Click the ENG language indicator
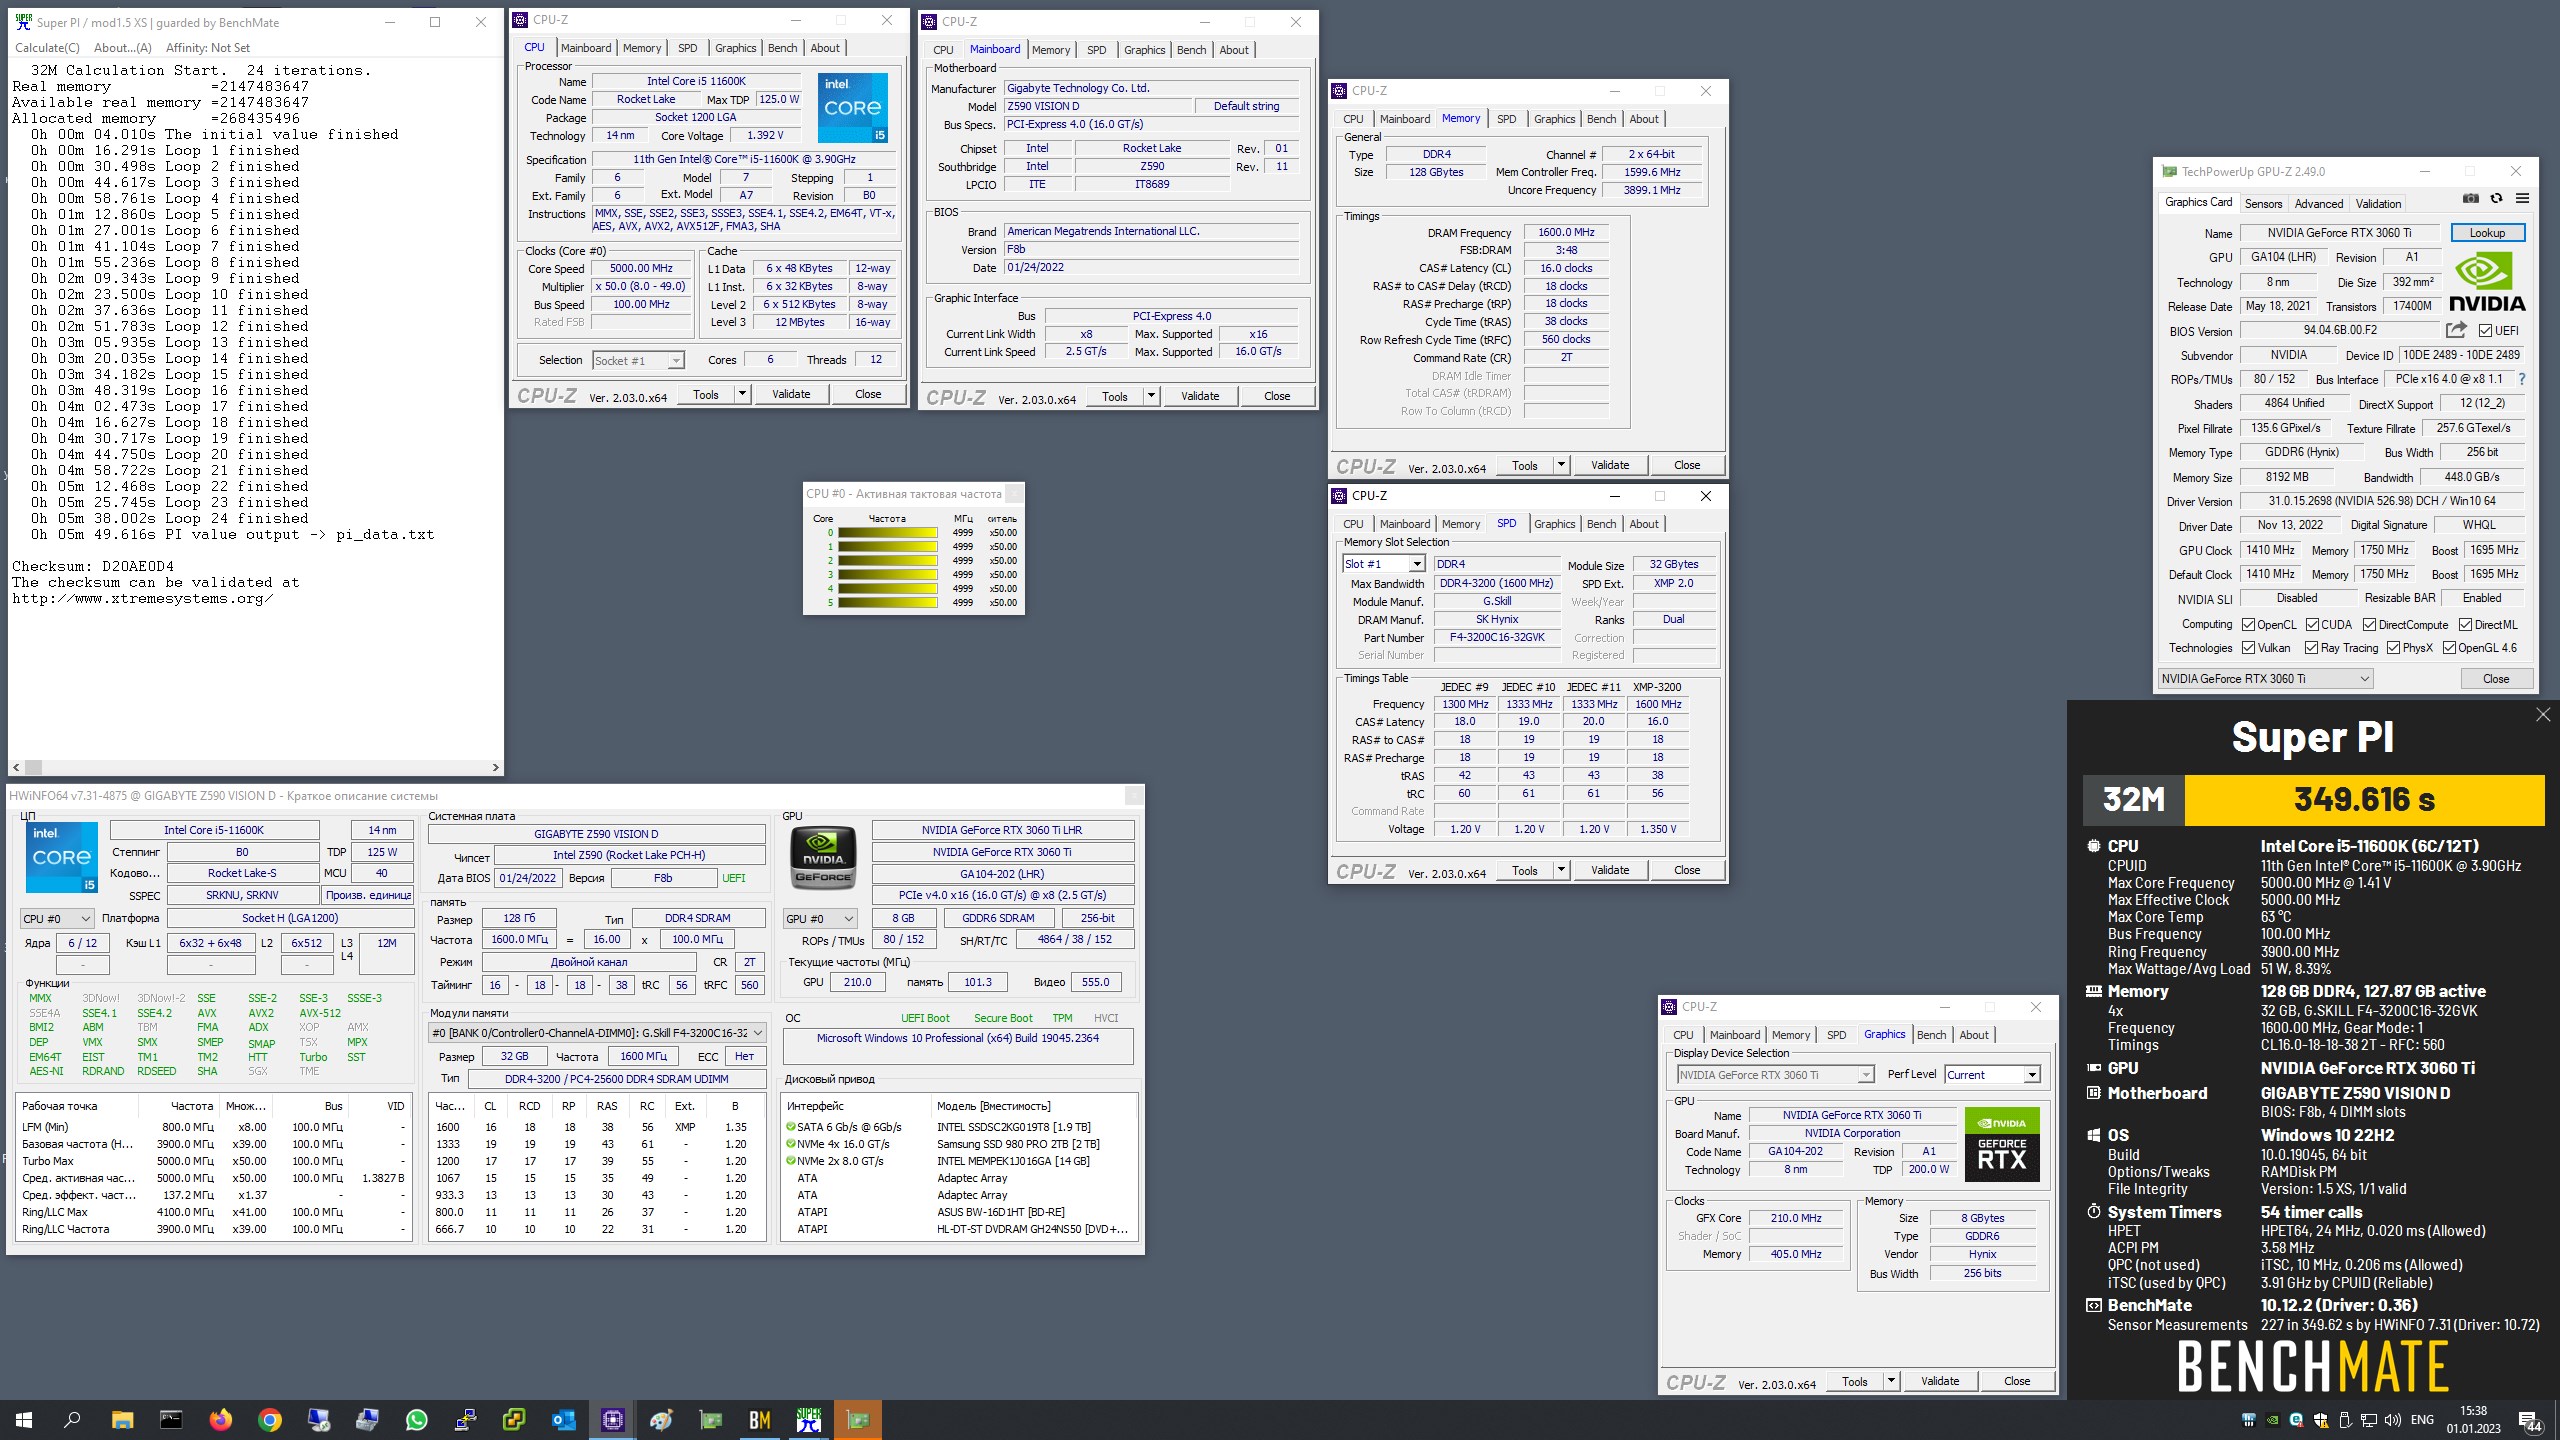This screenshot has height=1440, width=2560. click(2422, 1419)
